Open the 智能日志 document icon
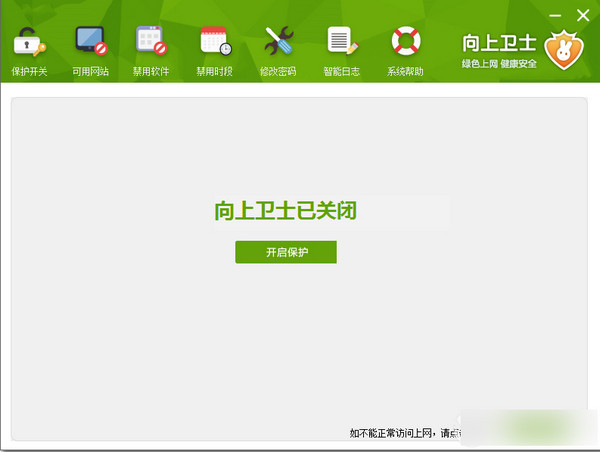This screenshot has height=452, width=600. pyautogui.click(x=342, y=41)
